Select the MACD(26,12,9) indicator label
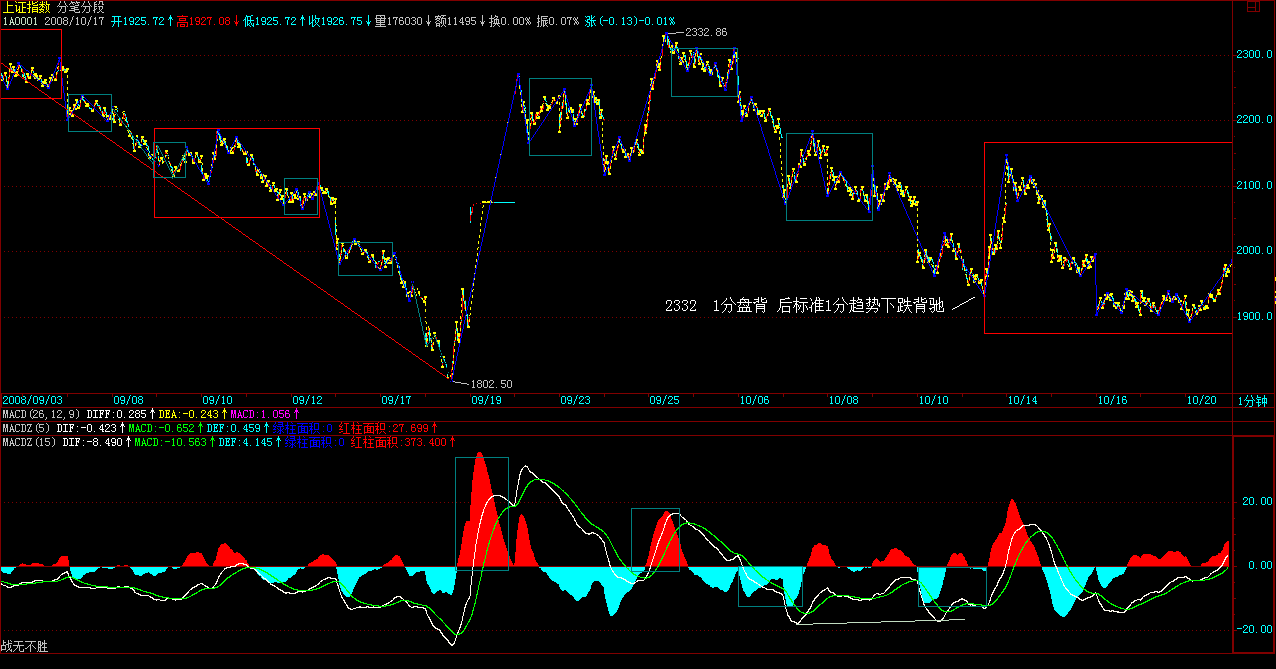 pos(41,413)
